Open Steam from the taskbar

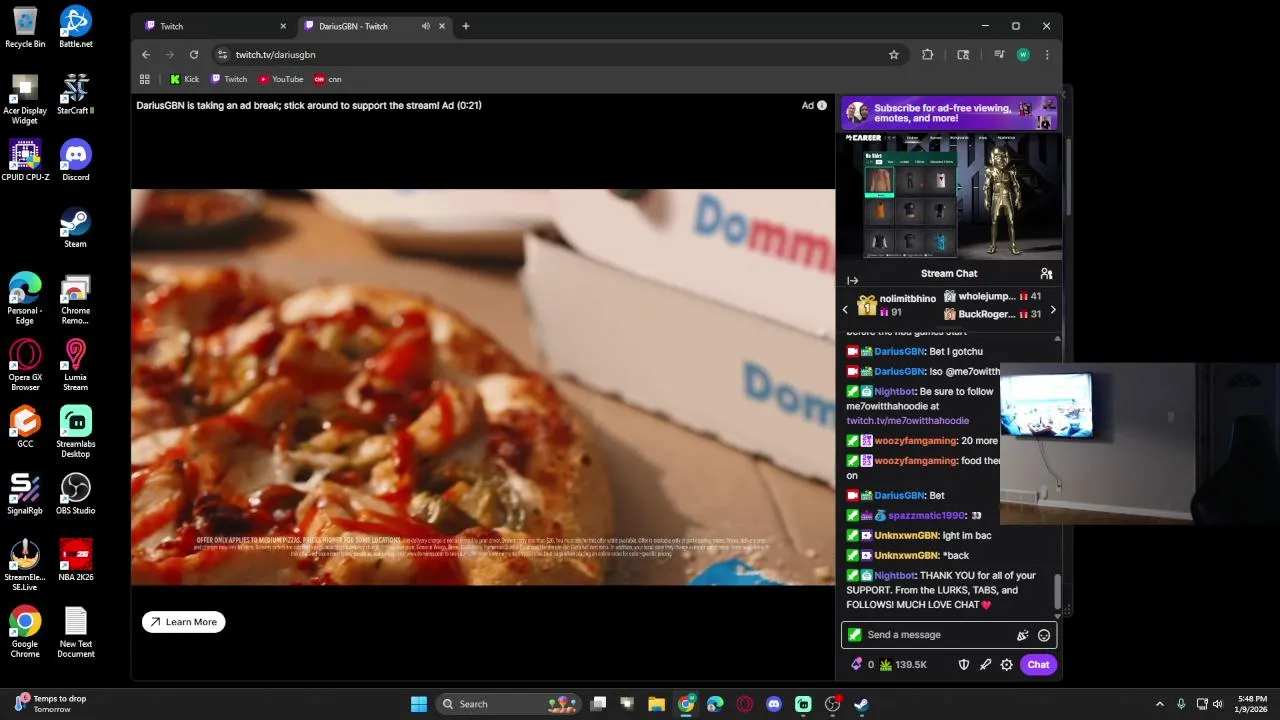click(861, 704)
